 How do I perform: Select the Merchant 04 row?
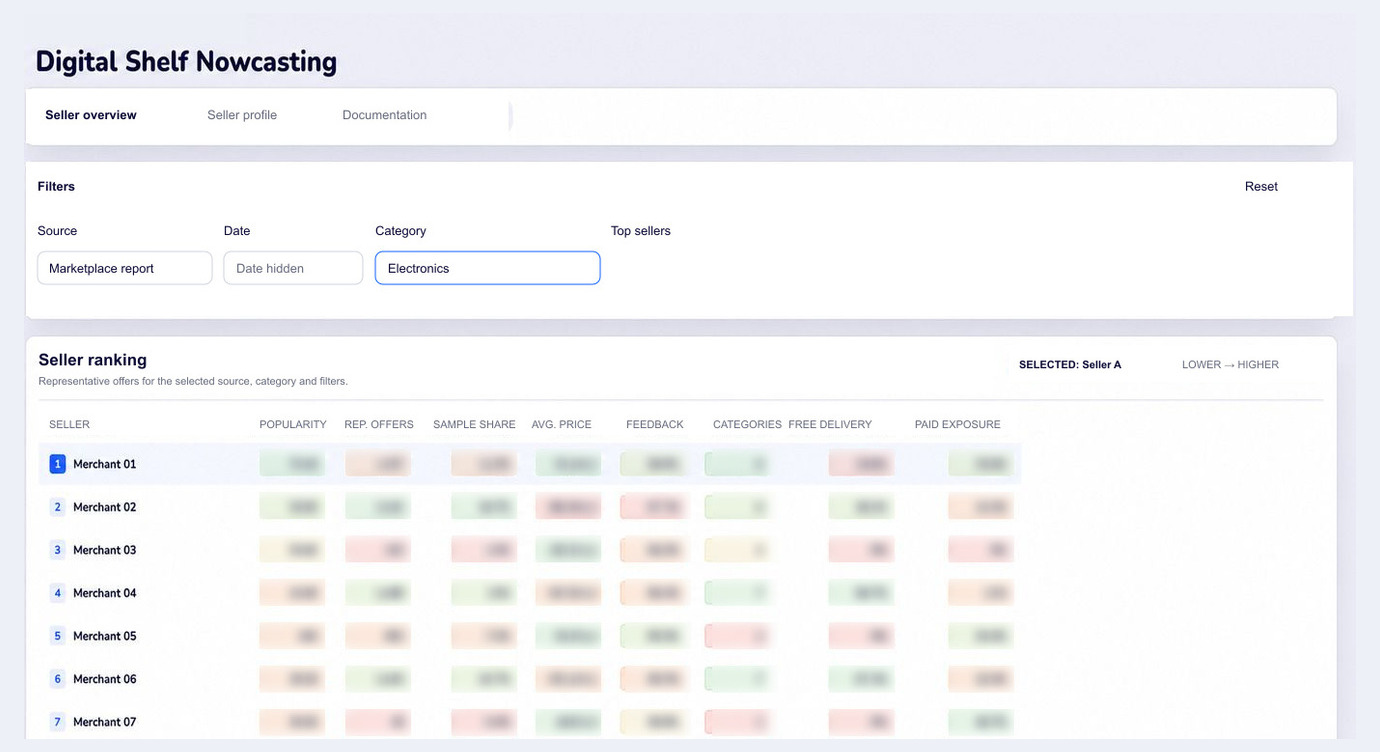pos(530,593)
